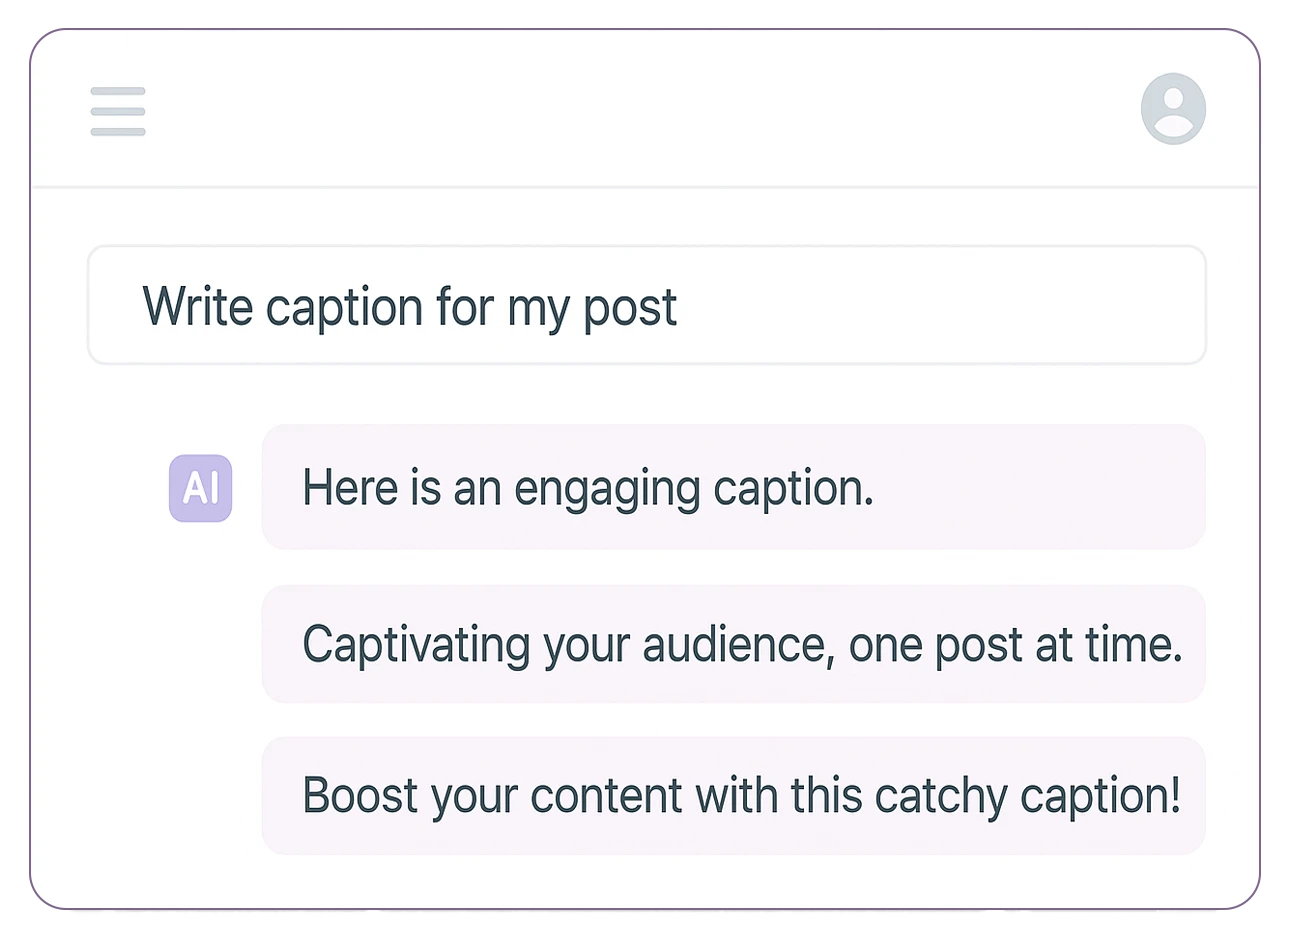Pick the "Captivating your audience" caption
Viewport: 1296px width, 936px height.
(x=733, y=644)
